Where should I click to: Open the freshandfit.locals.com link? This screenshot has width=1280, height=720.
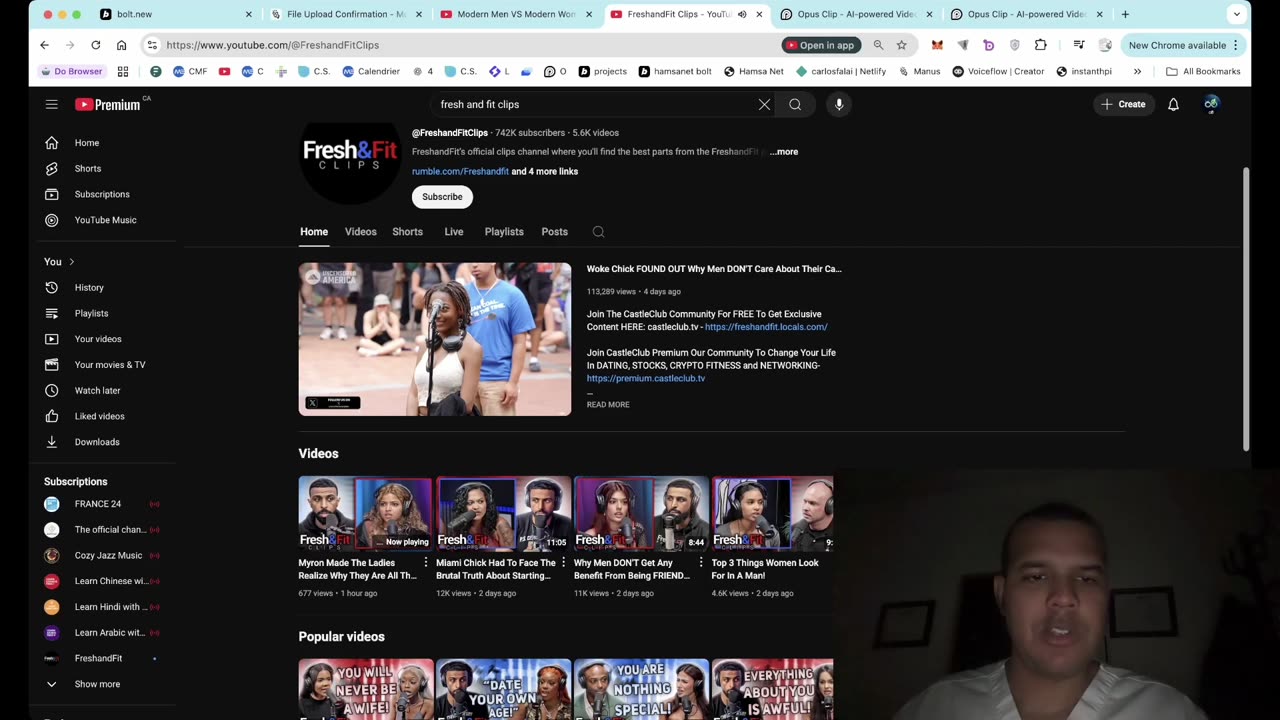point(766,327)
